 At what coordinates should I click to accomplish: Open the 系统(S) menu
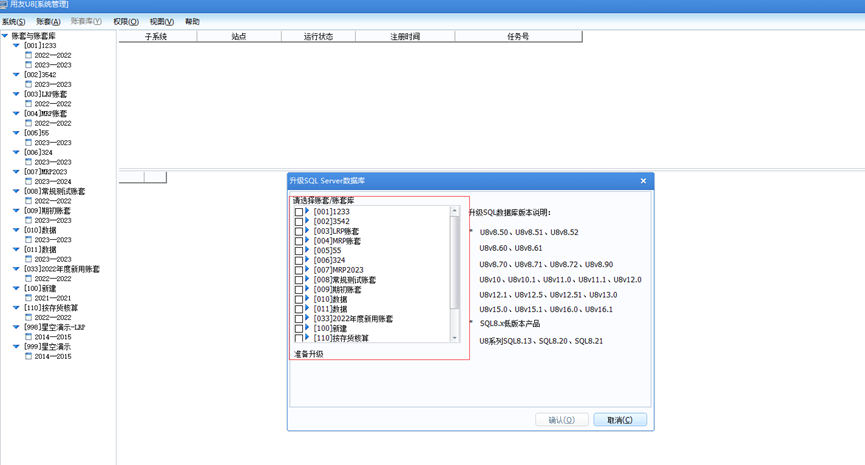[x=13, y=22]
